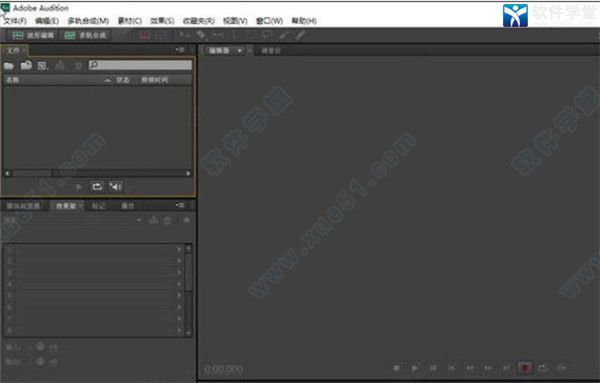600x383 pixels.
Task: Select the Marquee Selection tool
Action: [251, 36]
